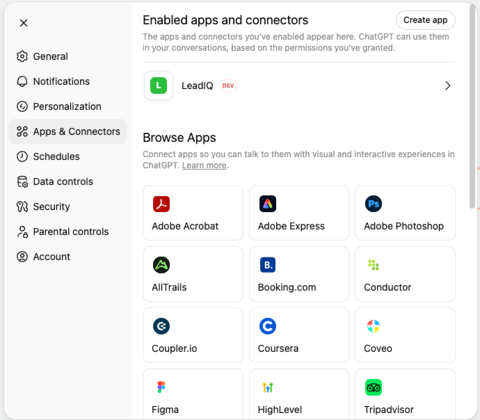Expand LeadIQ details with the chevron
Image resolution: width=480 pixels, height=420 pixels.
pos(448,86)
